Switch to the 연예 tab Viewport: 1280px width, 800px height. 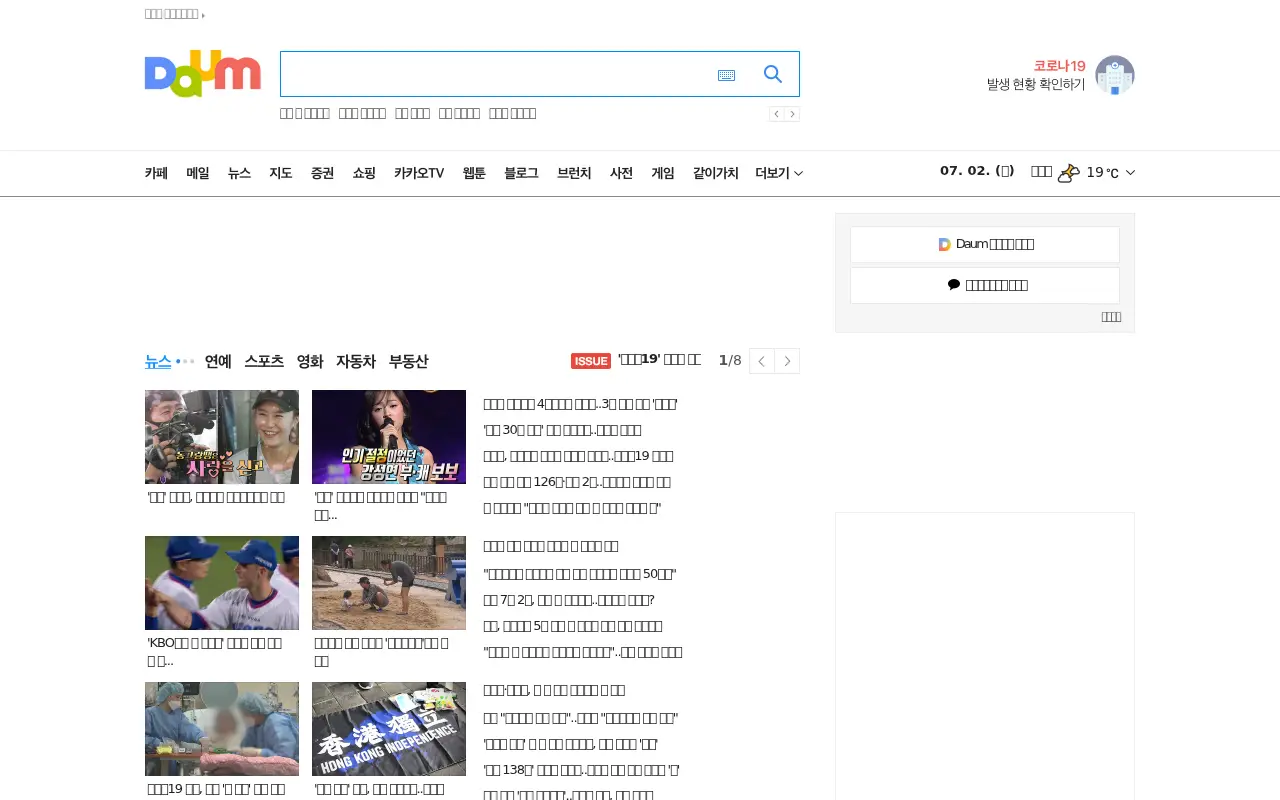tap(218, 361)
